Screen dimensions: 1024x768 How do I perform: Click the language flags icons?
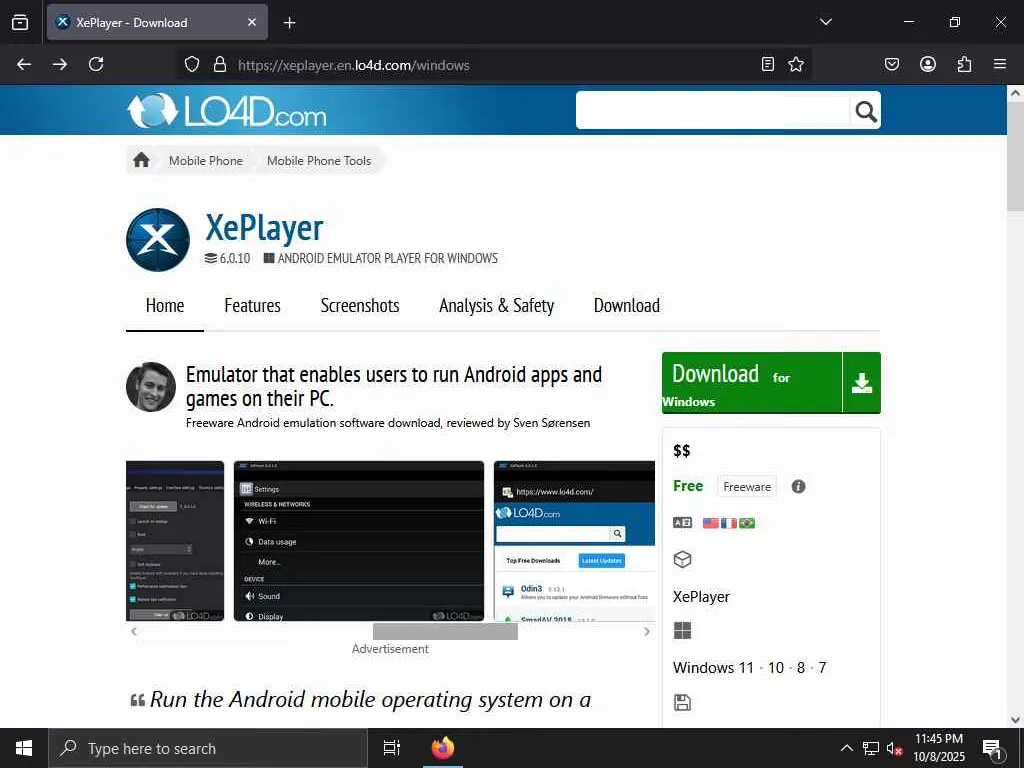coord(729,523)
